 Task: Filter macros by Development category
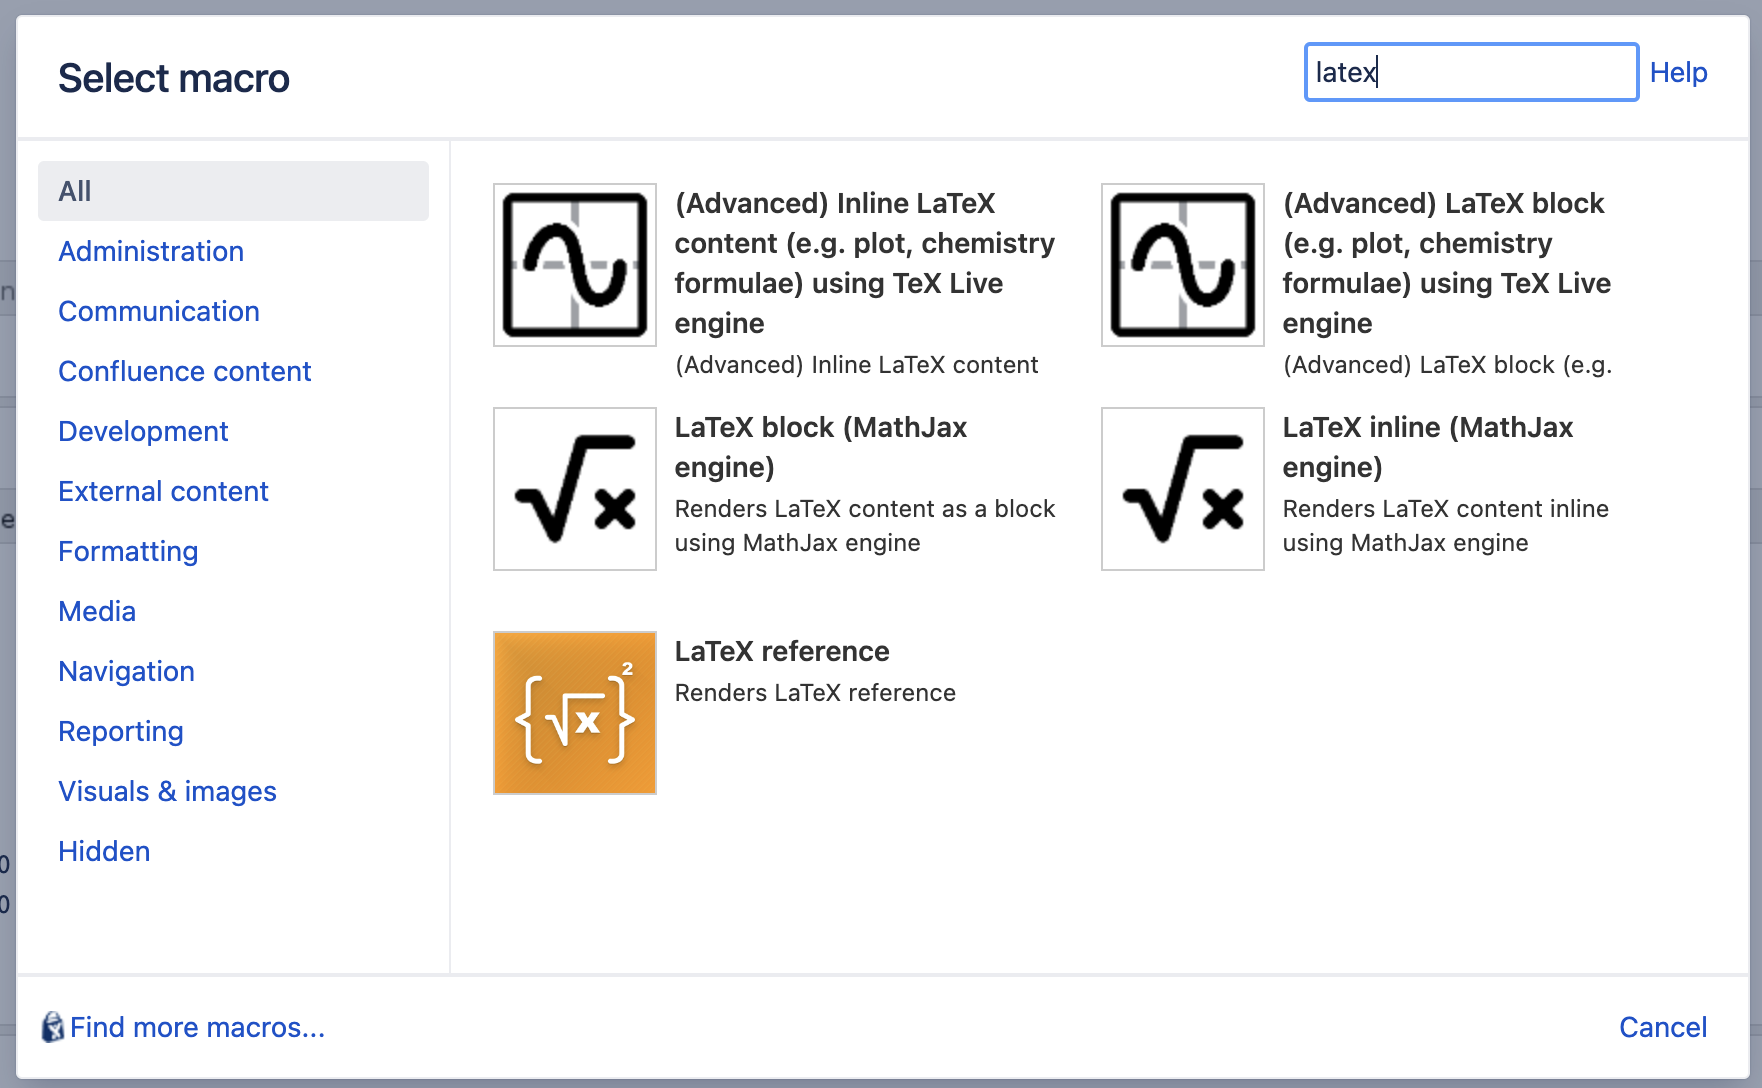click(x=143, y=431)
